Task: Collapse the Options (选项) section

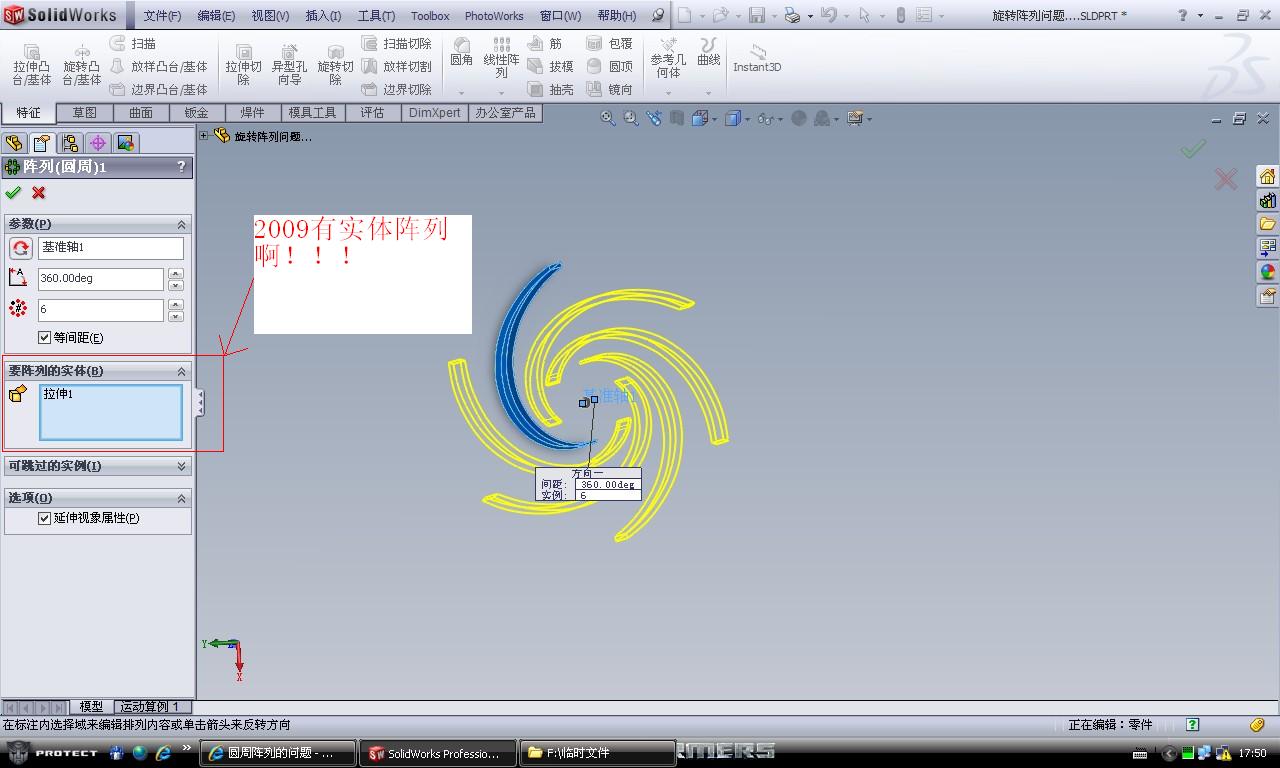Action: 181,498
